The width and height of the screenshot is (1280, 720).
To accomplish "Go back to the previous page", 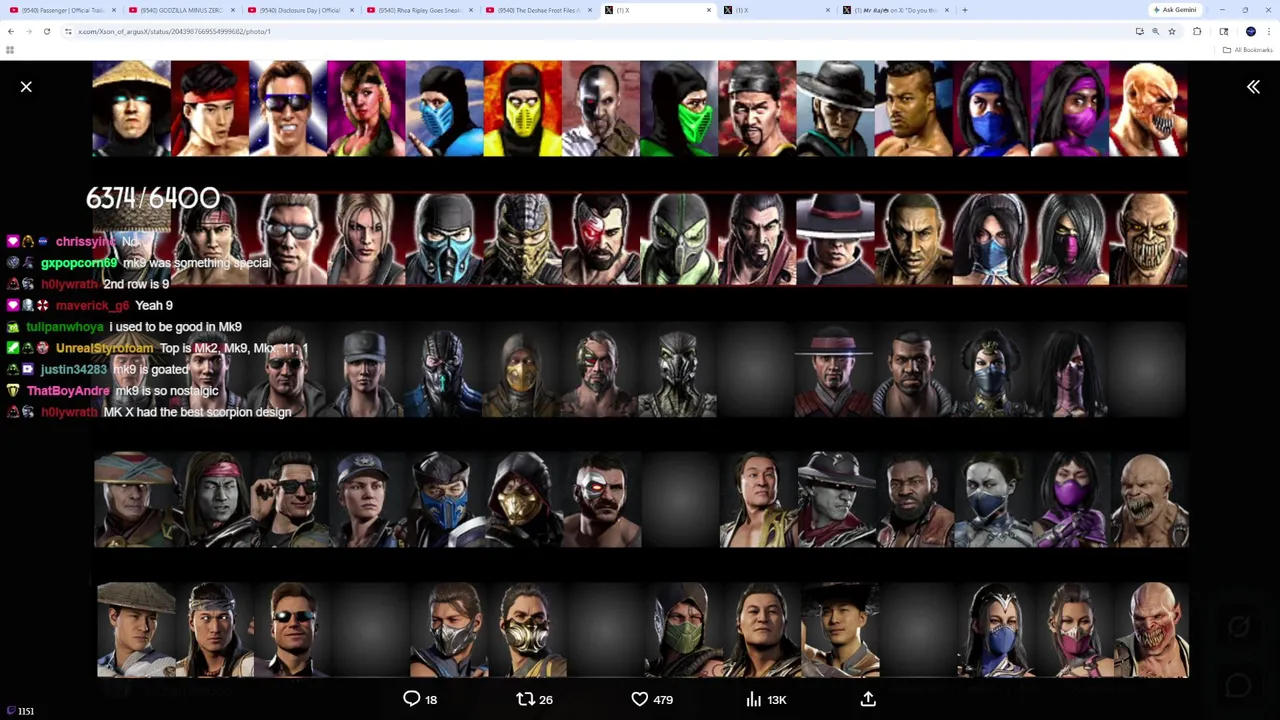I will 11,31.
